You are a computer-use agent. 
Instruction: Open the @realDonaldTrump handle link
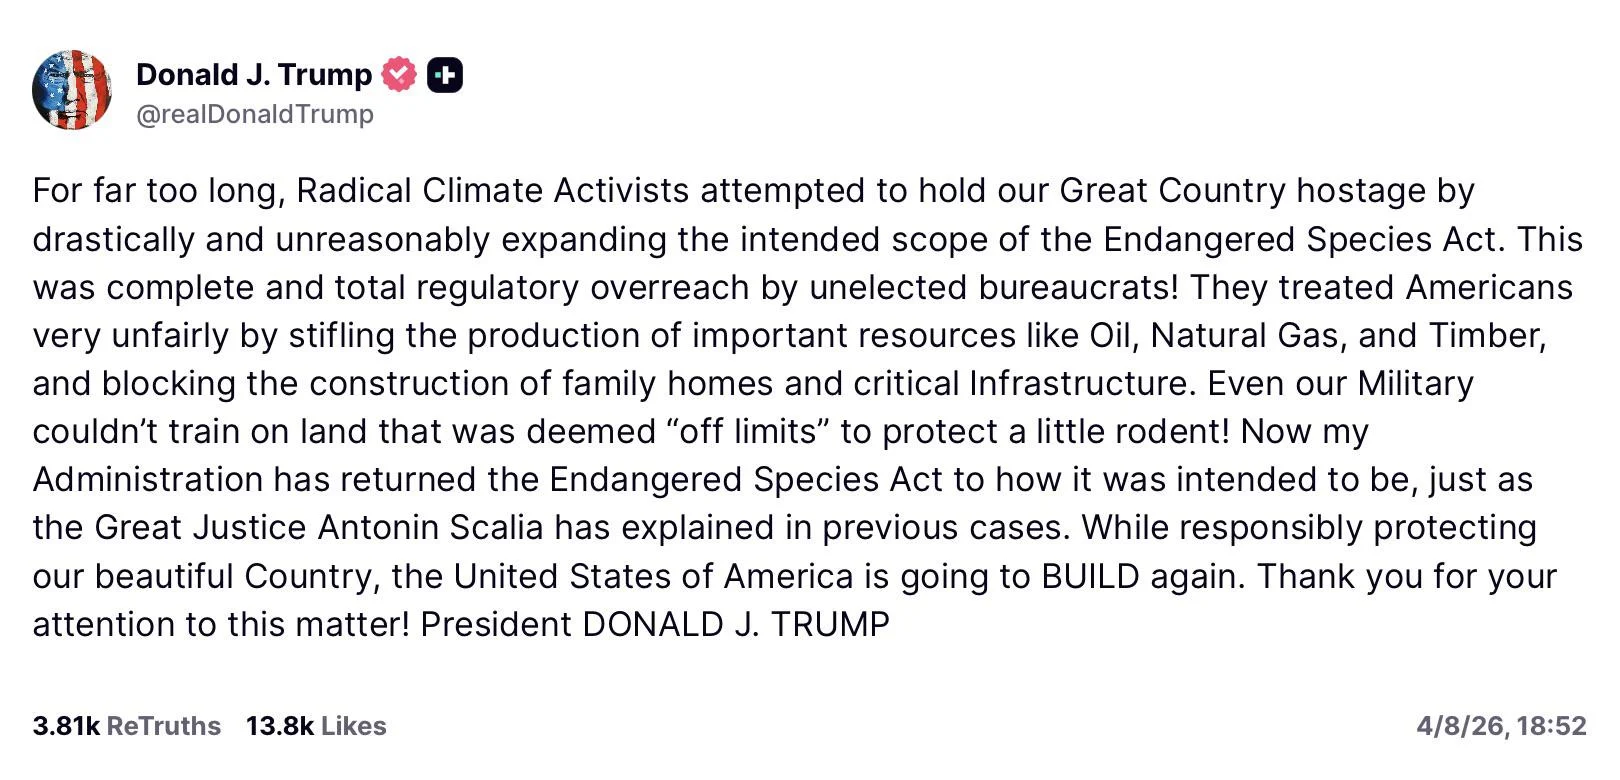point(255,114)
